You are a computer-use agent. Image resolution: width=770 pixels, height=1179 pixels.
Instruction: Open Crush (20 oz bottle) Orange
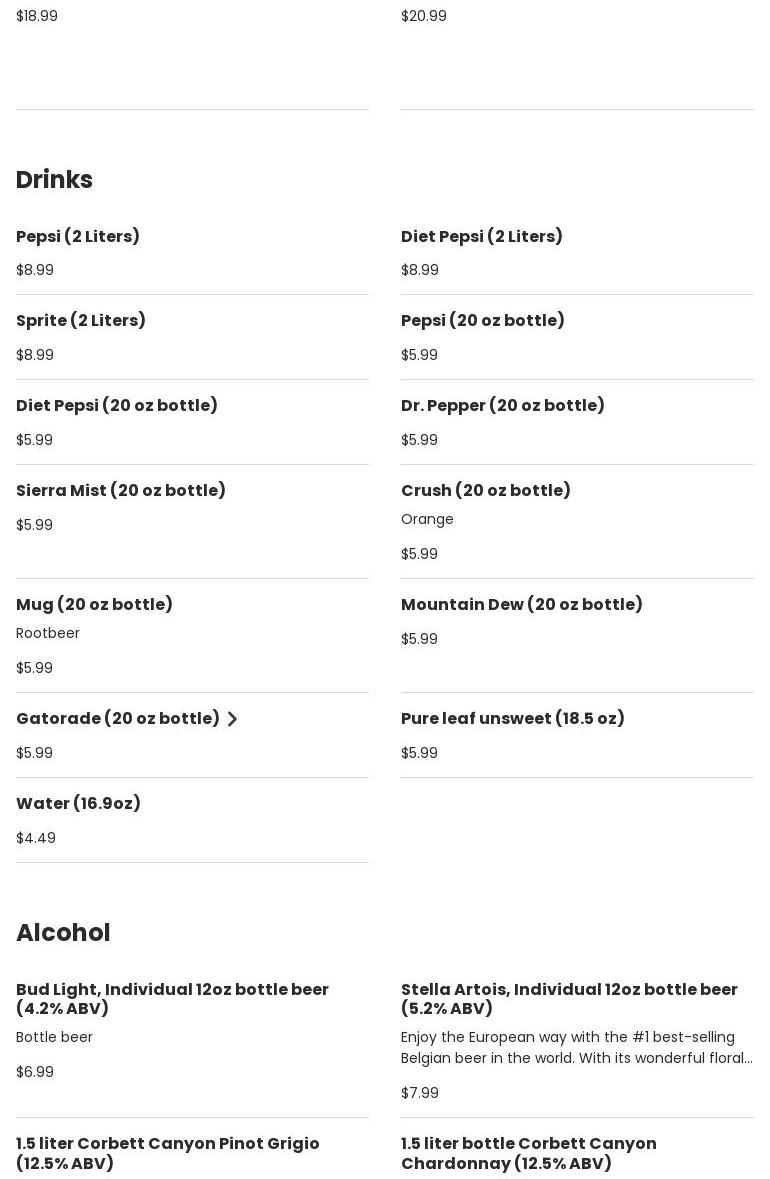point(486,491)
